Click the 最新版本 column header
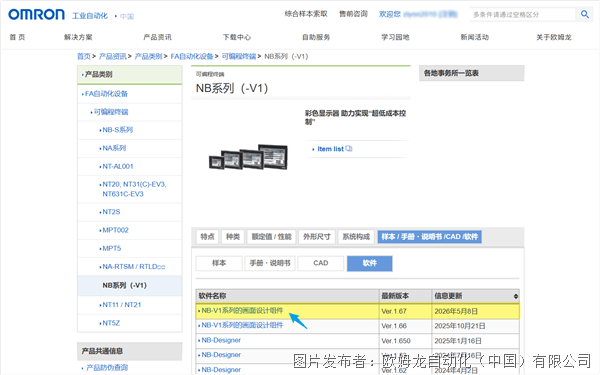This screenshot has height=375, width=600. click(405, 296)
